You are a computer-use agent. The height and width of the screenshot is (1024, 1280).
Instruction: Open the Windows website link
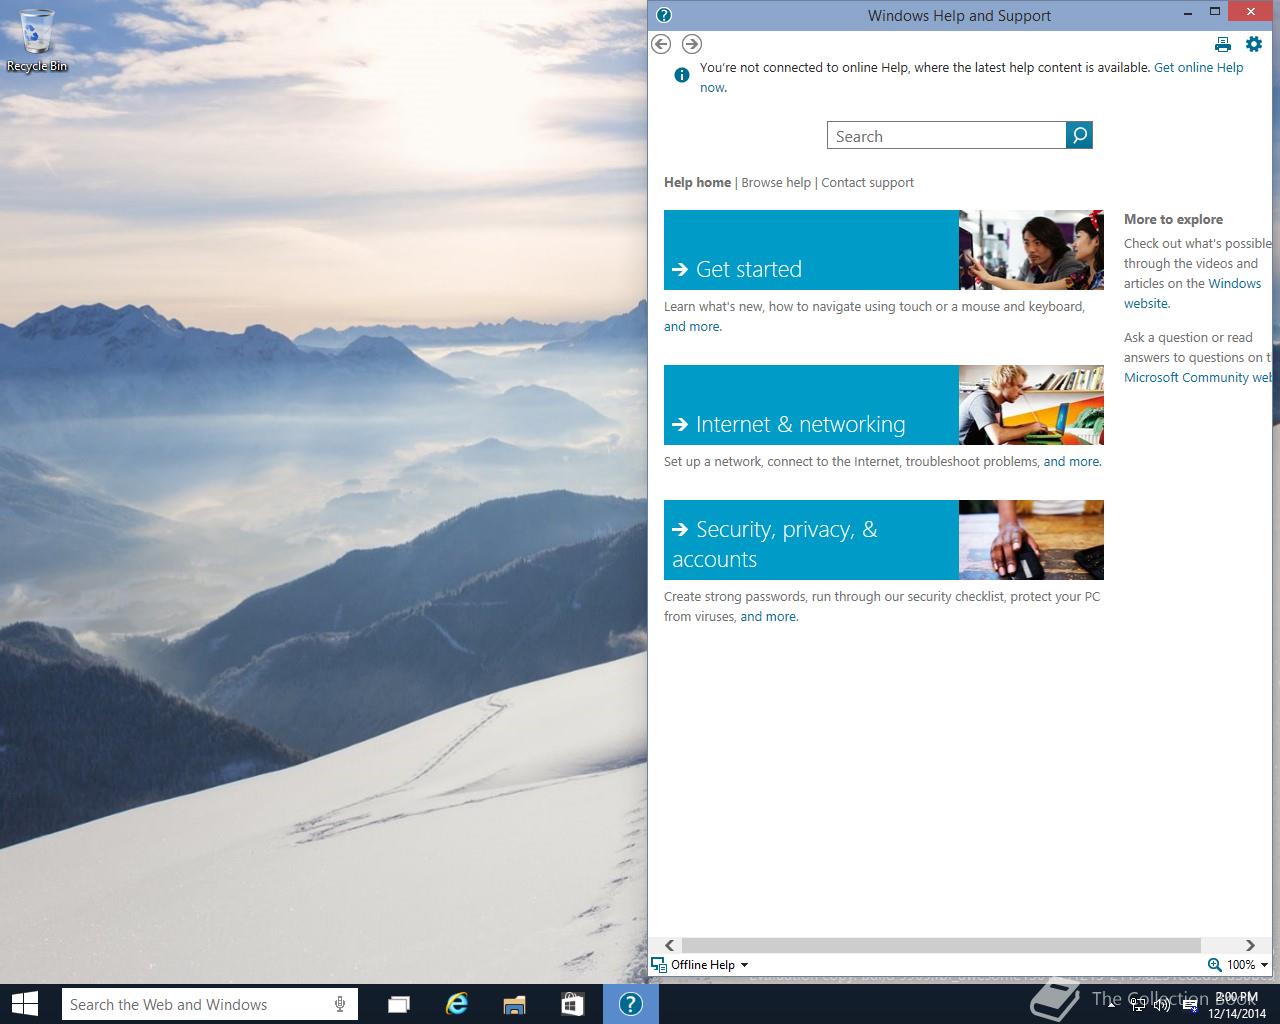[x=1234, y=283]
